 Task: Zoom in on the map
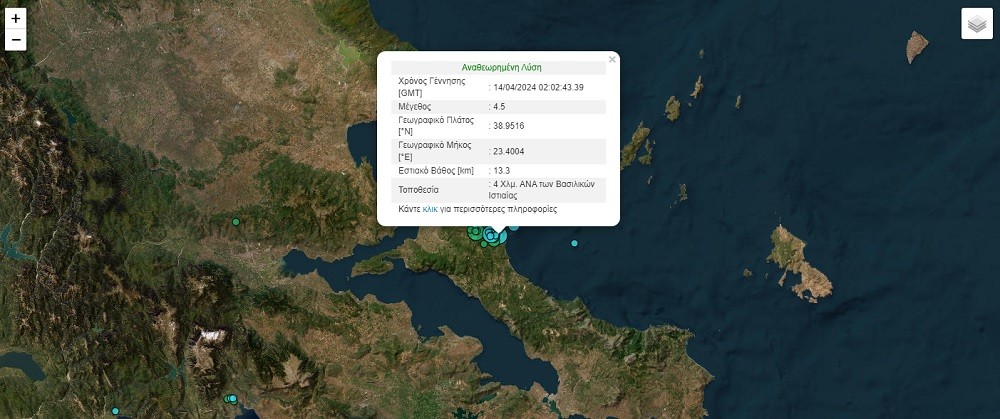pyautogui.click(x=15, y=18)
